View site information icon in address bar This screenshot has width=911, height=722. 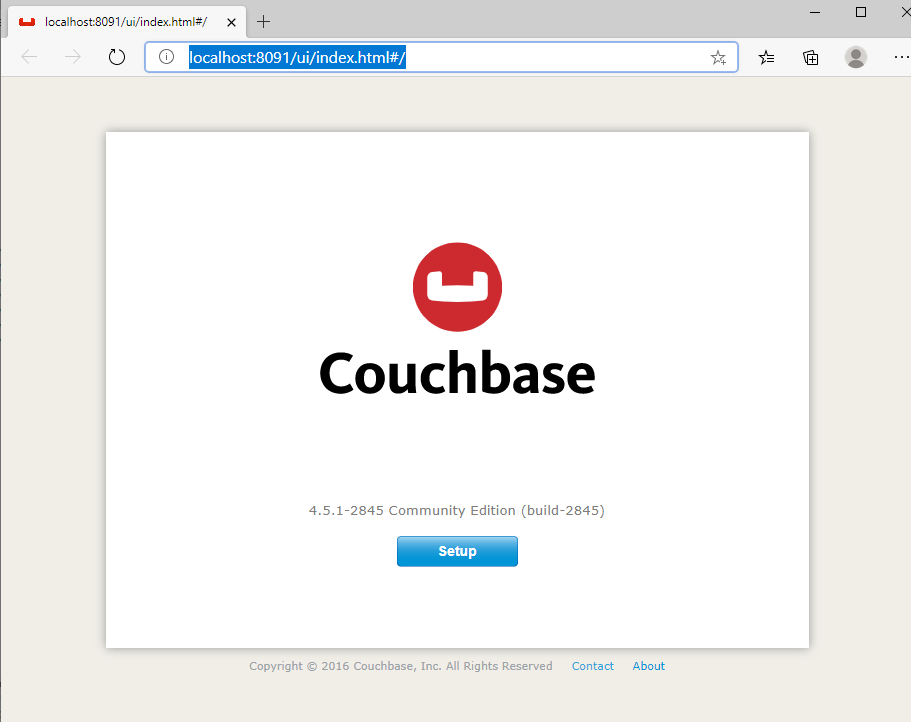point(167,57)
